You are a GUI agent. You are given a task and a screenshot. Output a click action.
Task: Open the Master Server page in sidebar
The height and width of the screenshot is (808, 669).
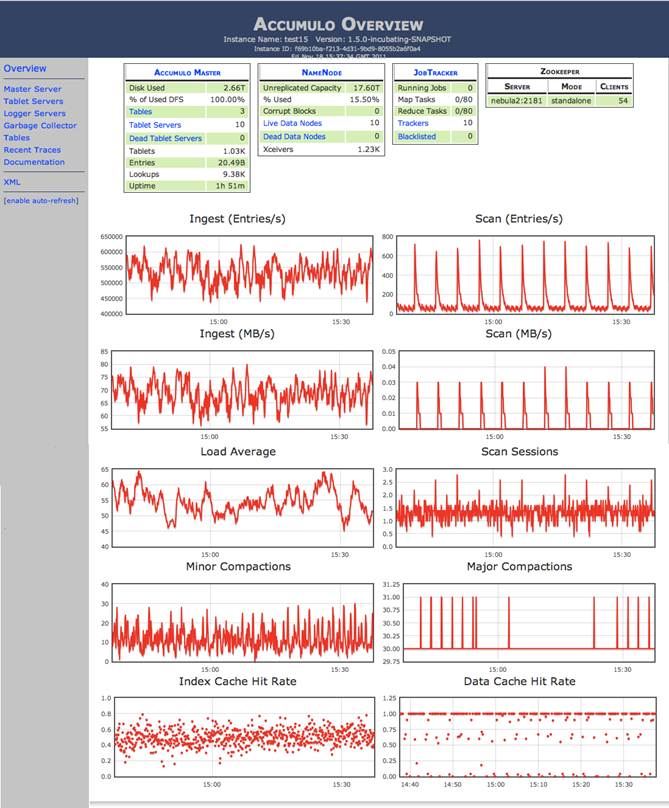(x=32, y=89)
